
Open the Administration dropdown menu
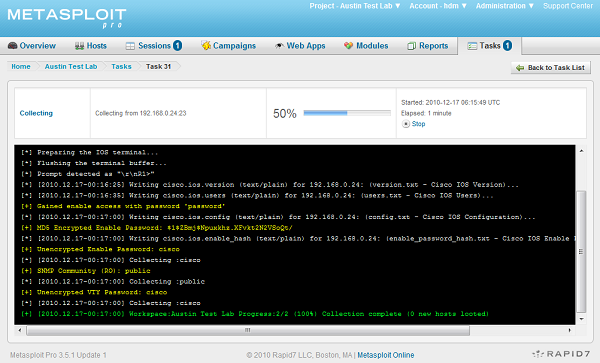coord(505,6)
